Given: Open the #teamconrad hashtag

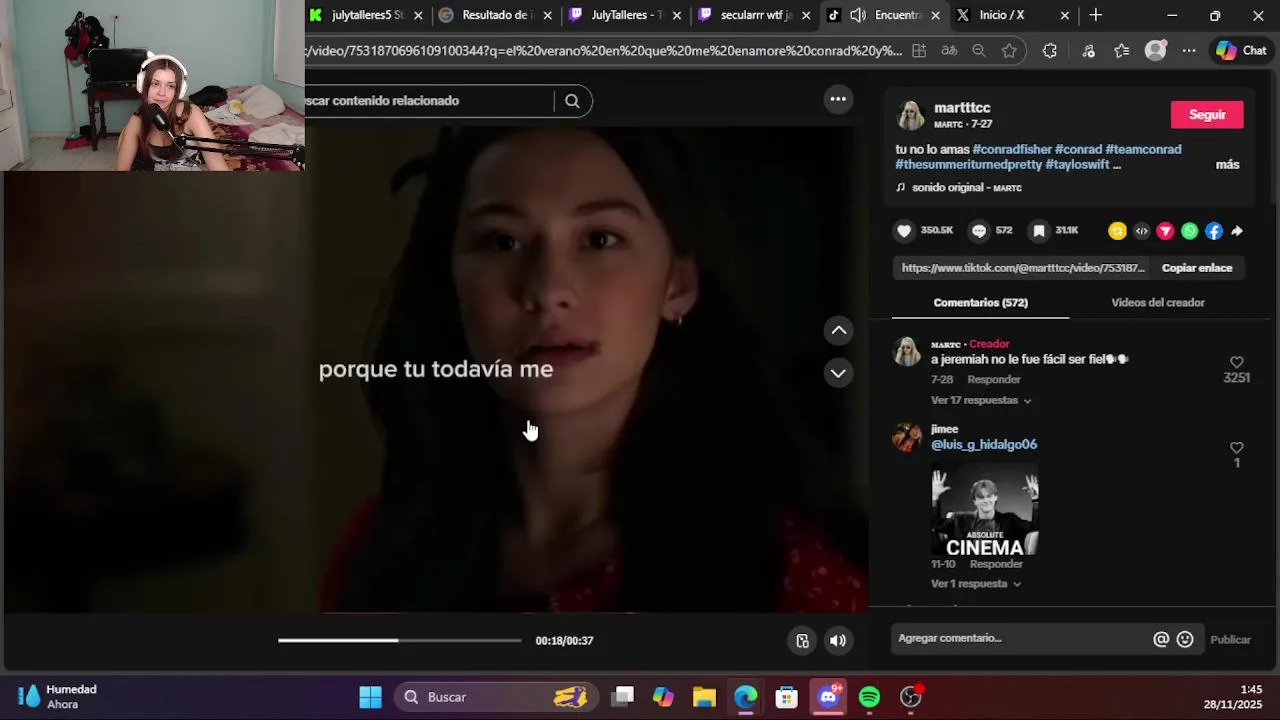Looking at the screenshot, I should tap(1143, 150).
